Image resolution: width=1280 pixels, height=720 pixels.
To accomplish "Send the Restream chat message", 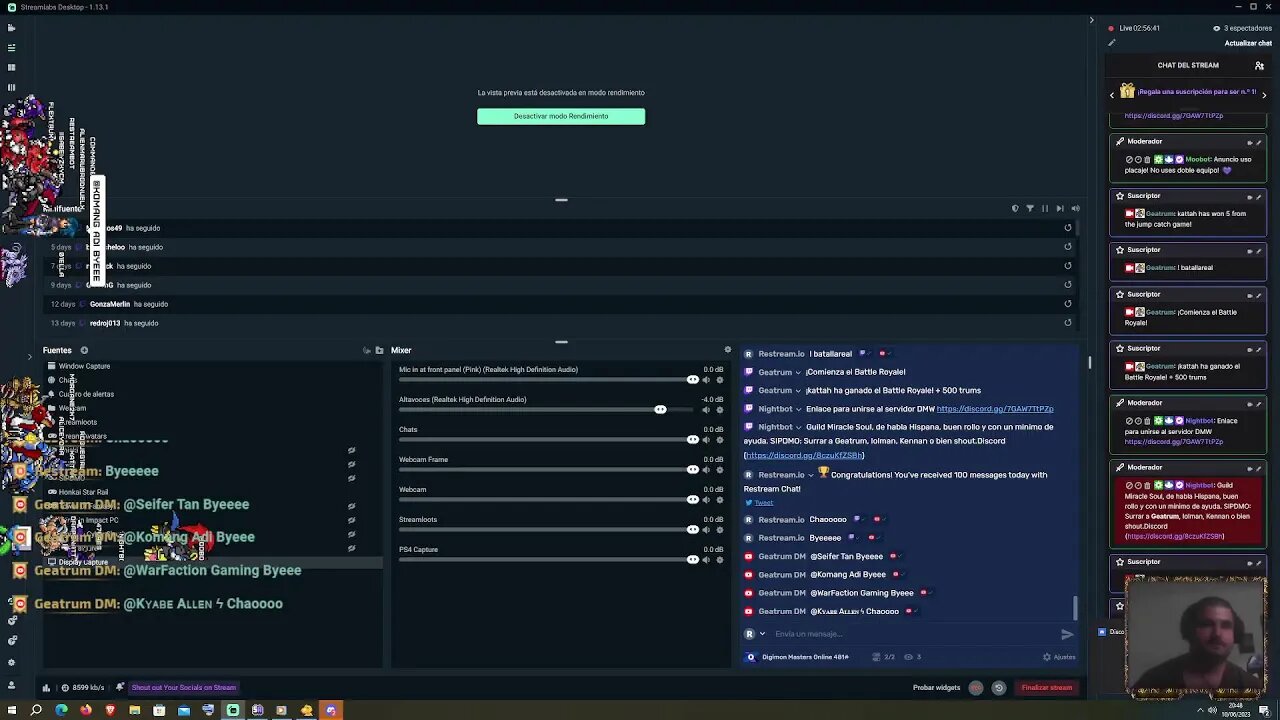I will click(1067, 634).
